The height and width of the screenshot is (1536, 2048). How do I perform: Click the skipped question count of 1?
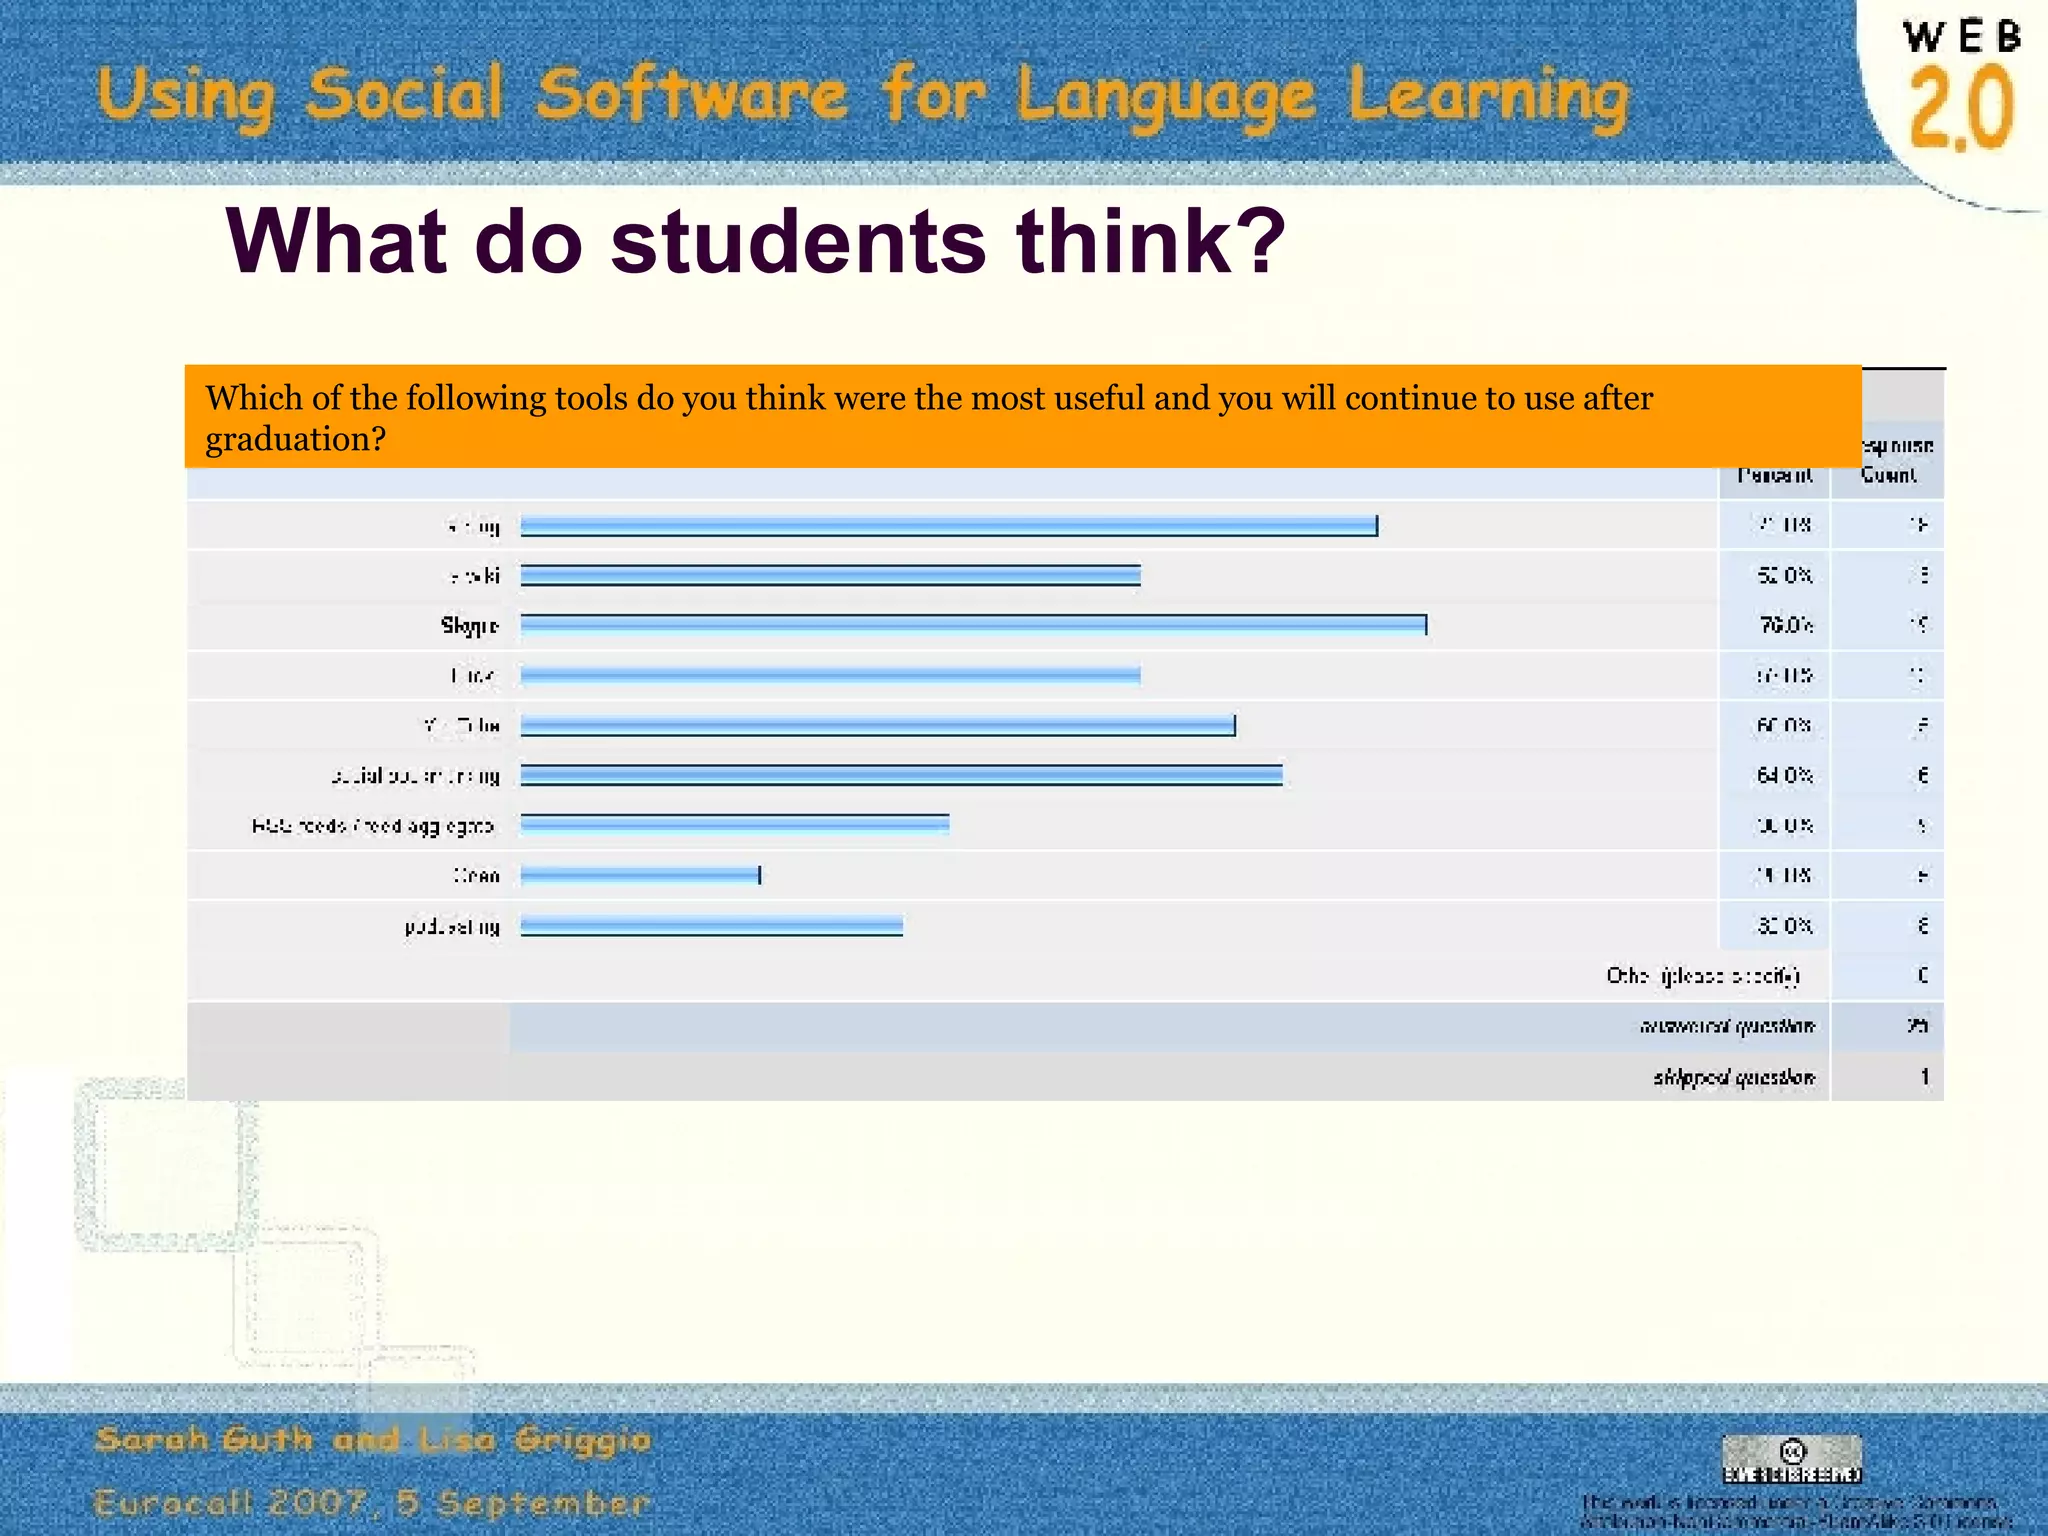[1923, 1077]
